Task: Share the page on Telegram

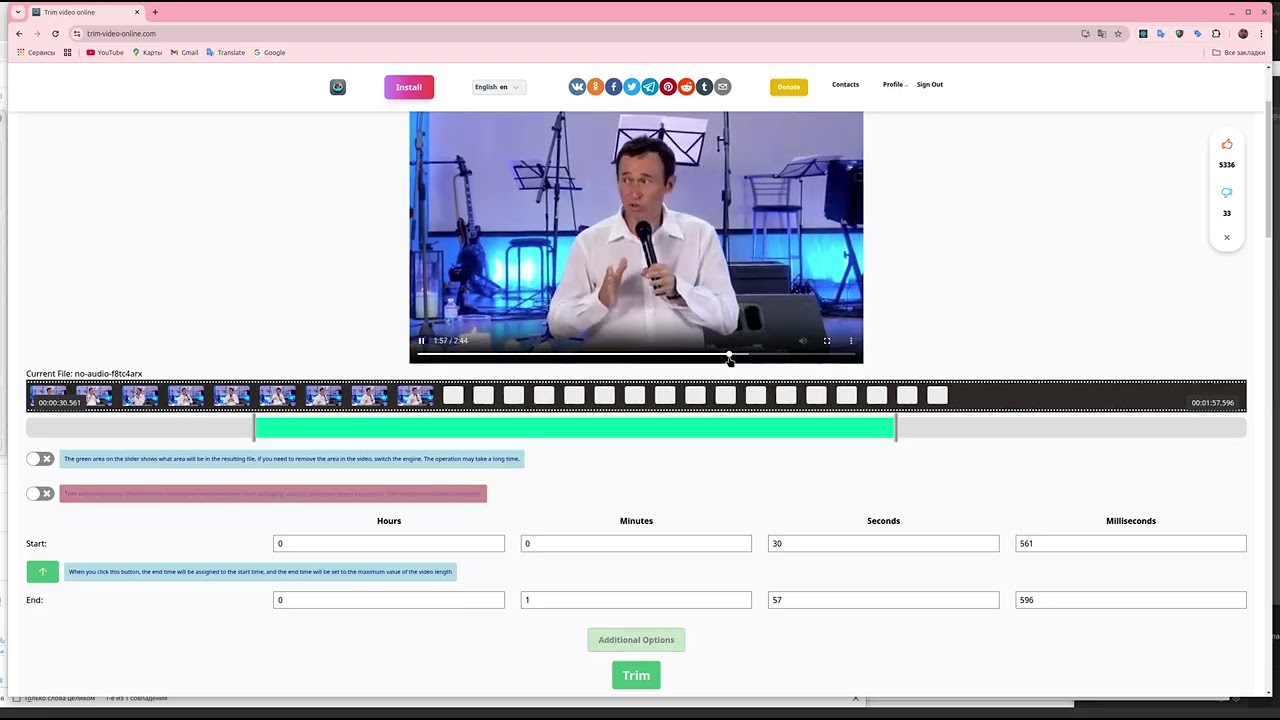Action: (650, 87)
